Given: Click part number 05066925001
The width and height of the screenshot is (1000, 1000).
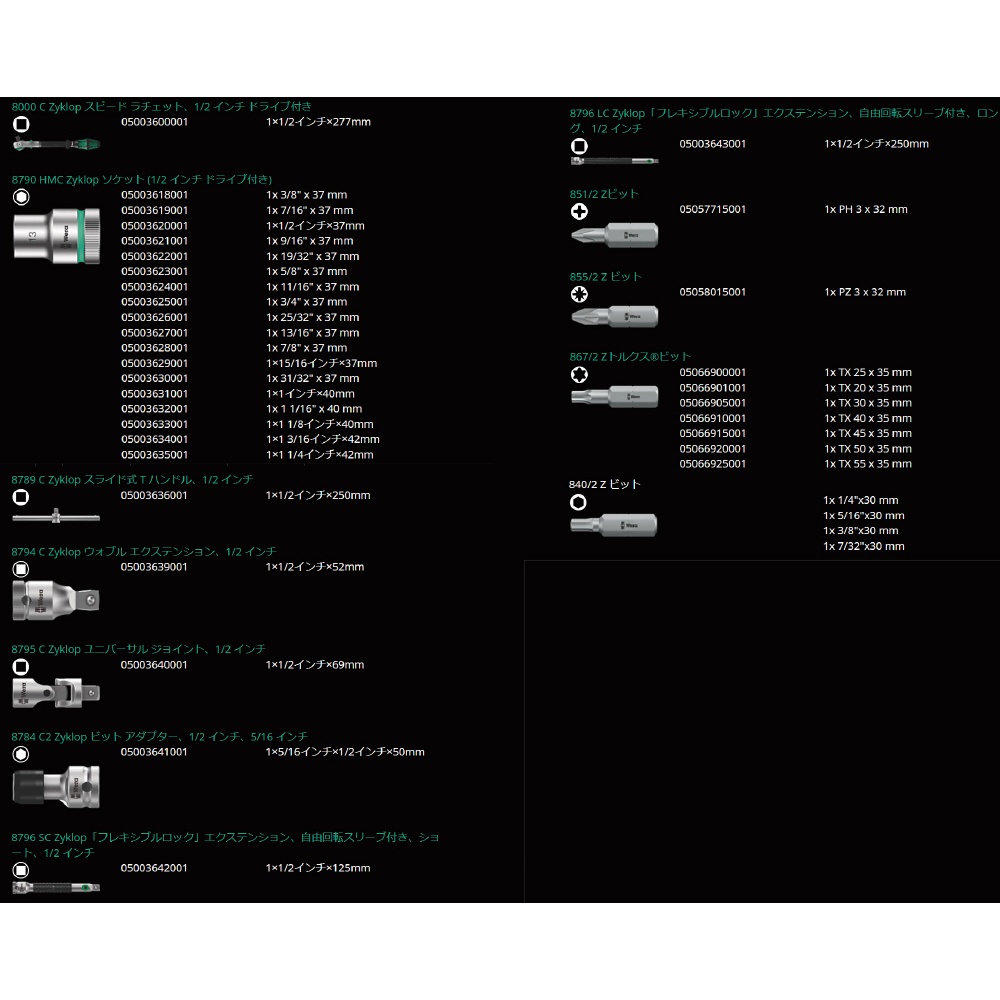Looking at the screenshot, I should [713, 464].
